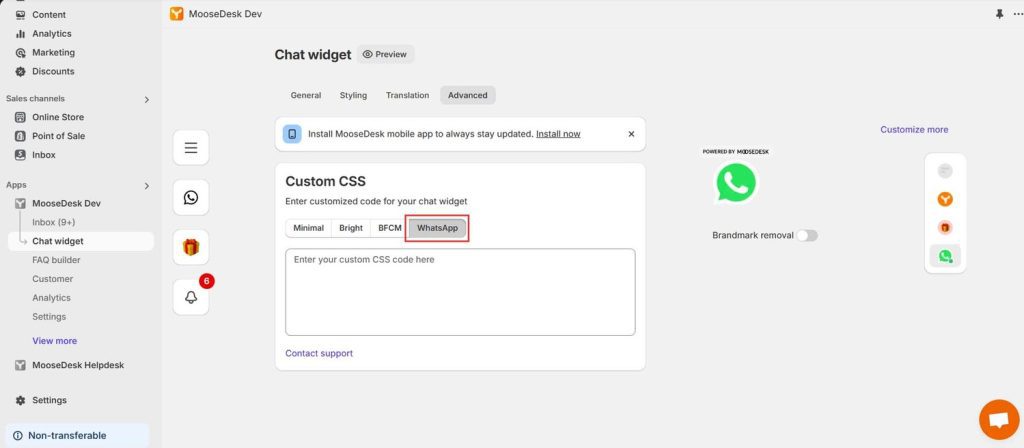Click the mobile phone icon in install banner
Image resolution: width=1024 pixels, height=448 pixels.
tap(292, 134)
